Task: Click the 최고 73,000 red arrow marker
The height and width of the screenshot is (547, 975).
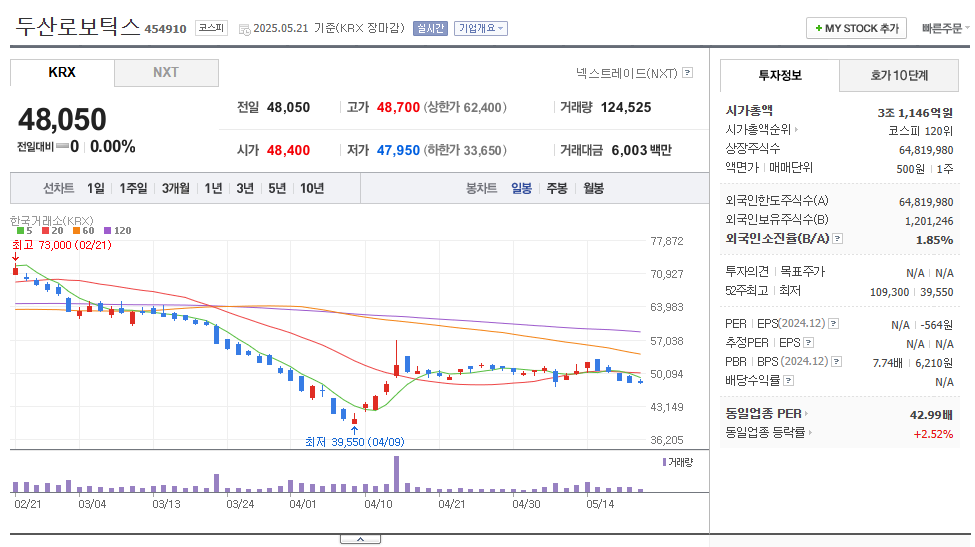Action: tap(16, 257)
